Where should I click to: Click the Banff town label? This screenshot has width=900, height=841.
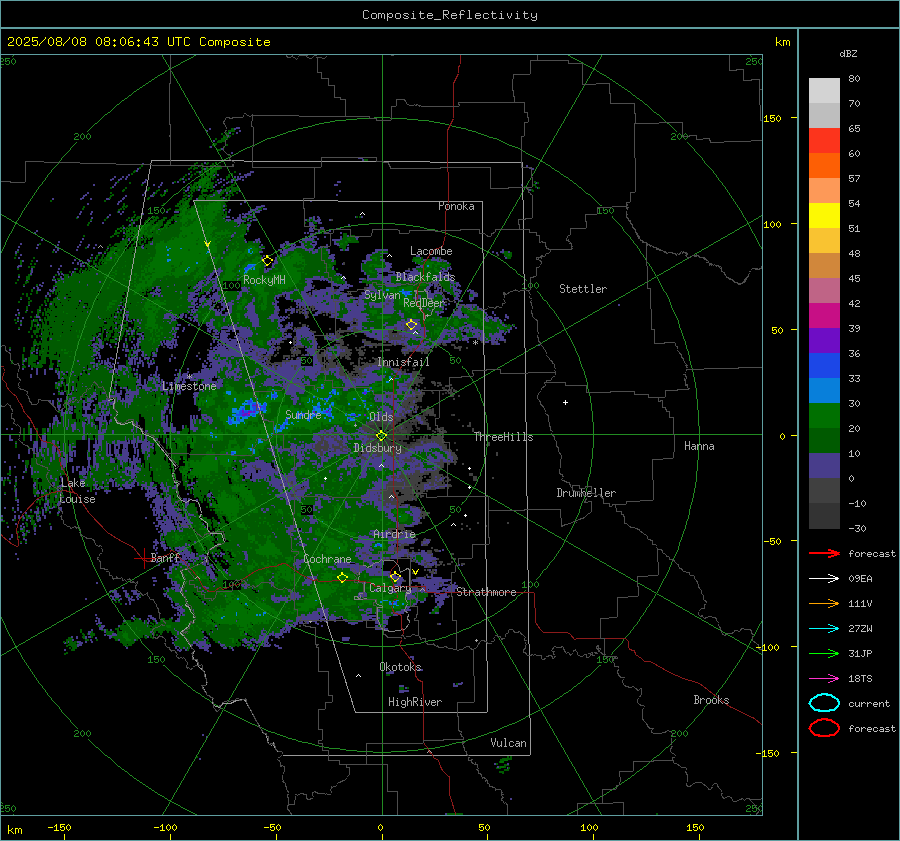pos(165,557)
